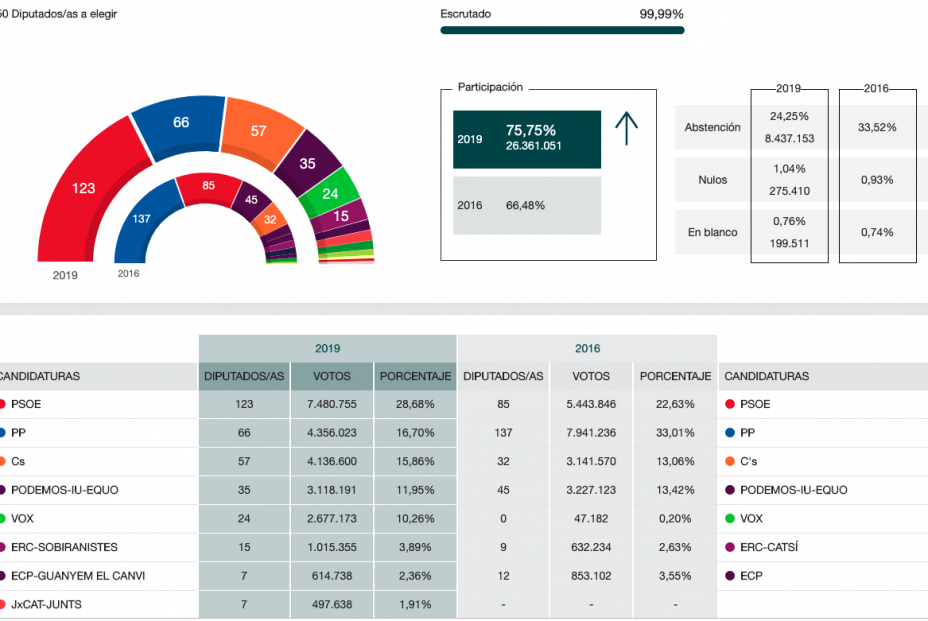
Task: Click the Escrutado progress bar
Action: (x=560, y=29)
